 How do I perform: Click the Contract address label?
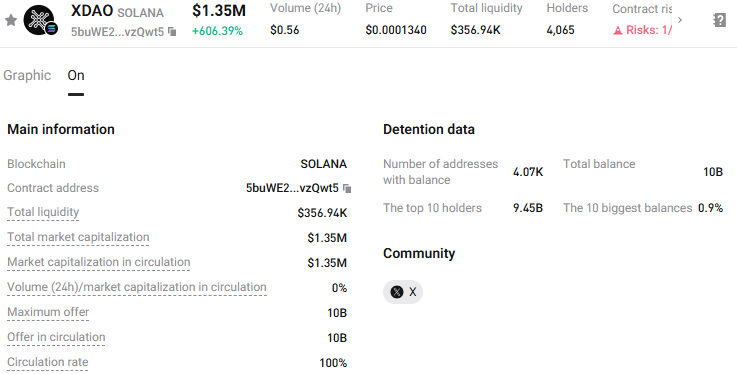pos(53,188)
